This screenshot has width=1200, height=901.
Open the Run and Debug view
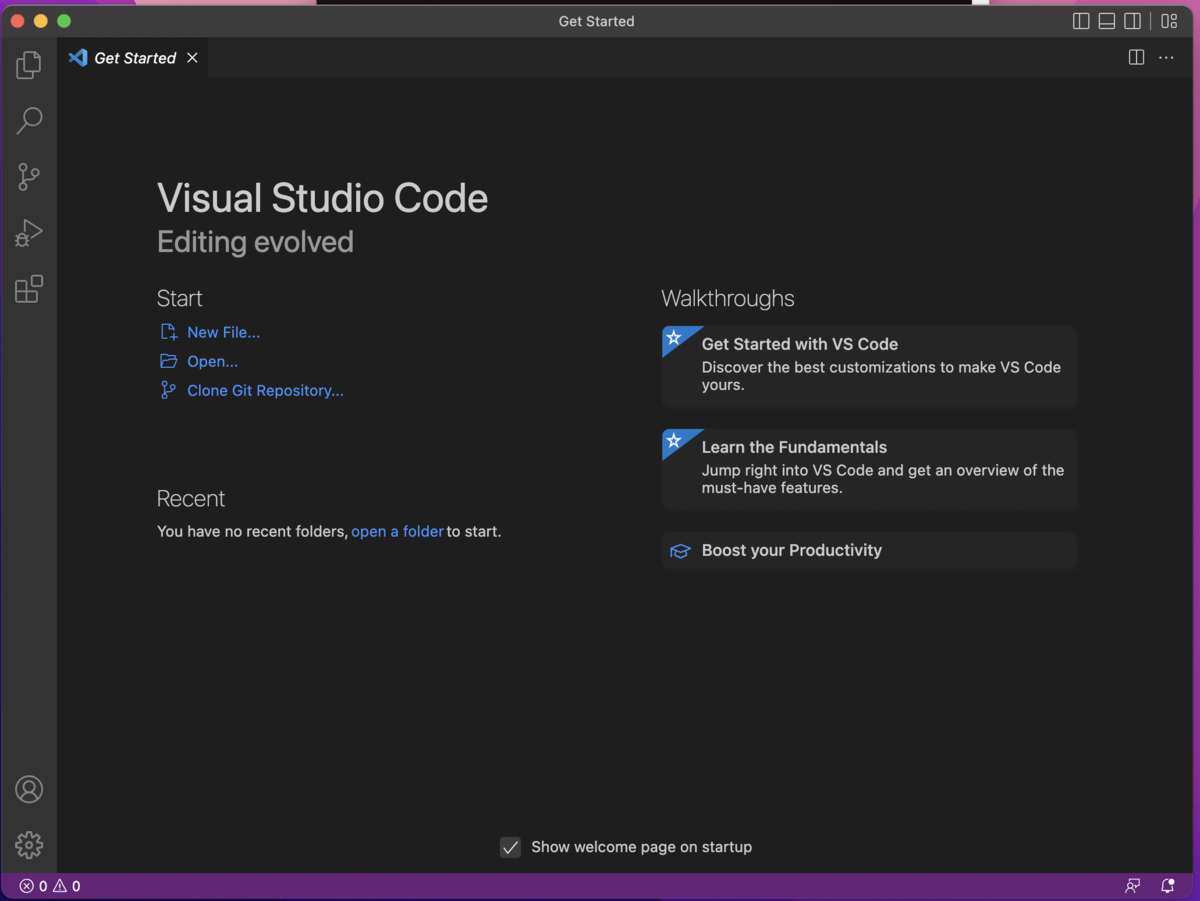[x=29, y=233]
